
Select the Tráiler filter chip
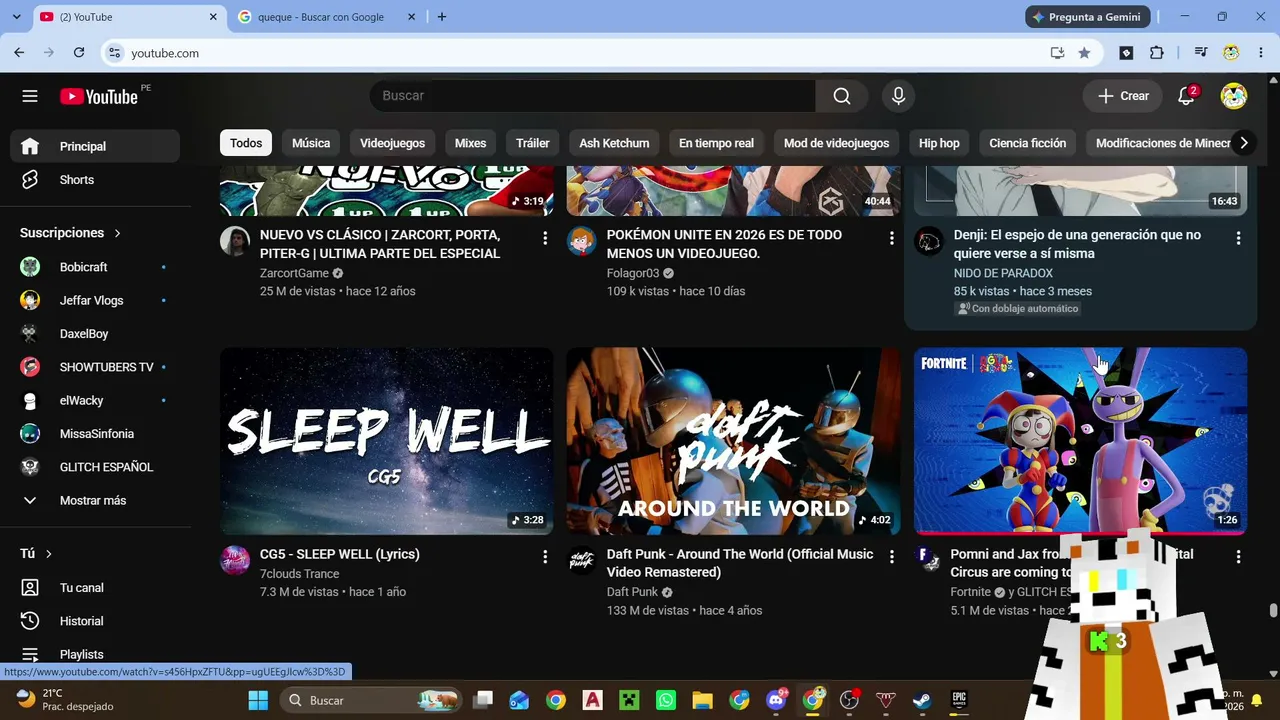point(533,143)
